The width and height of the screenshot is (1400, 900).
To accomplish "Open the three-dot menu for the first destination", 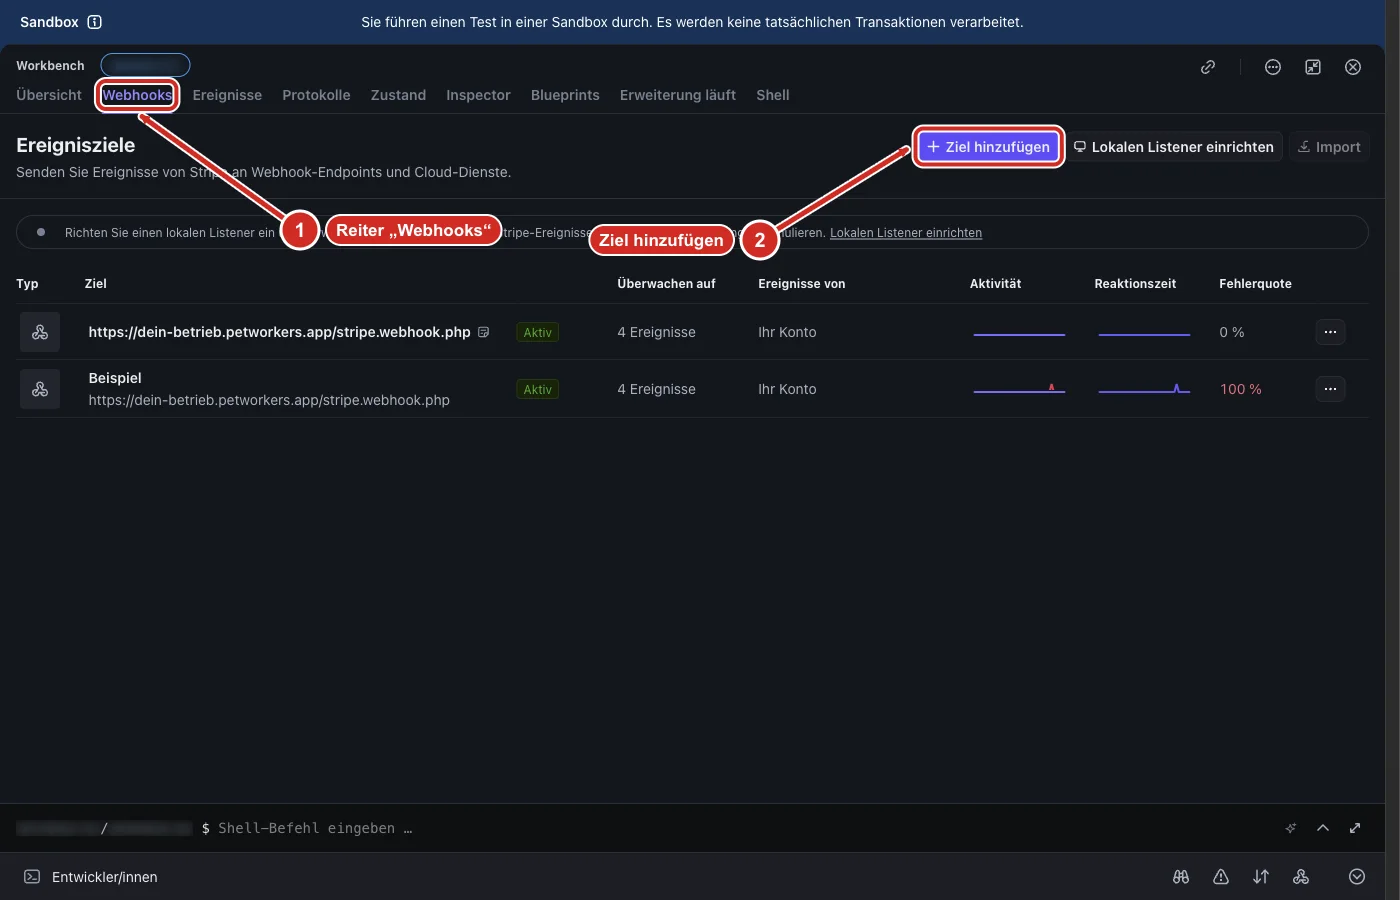I will click(x=1330, y=332).
